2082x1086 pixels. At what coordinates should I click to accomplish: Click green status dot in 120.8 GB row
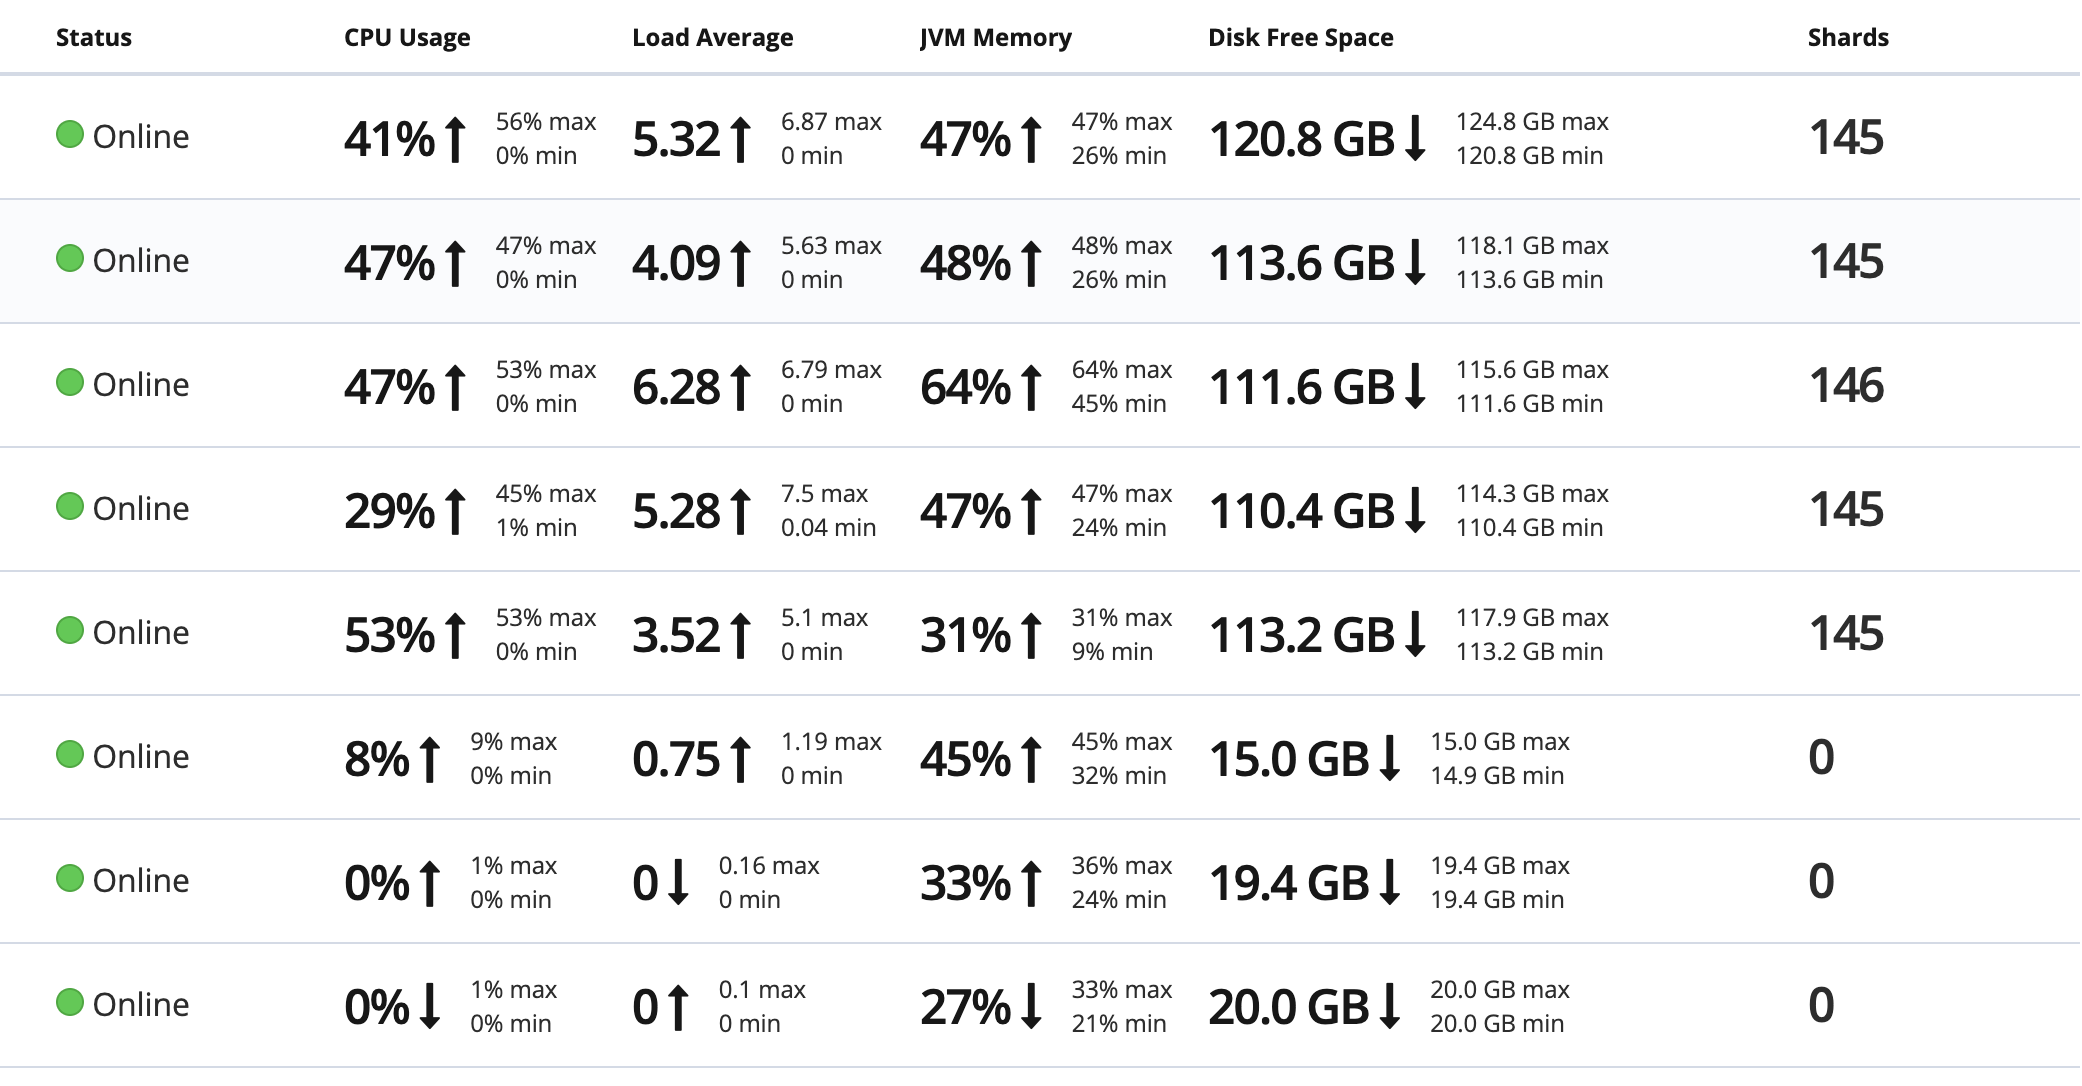[70, 134]
